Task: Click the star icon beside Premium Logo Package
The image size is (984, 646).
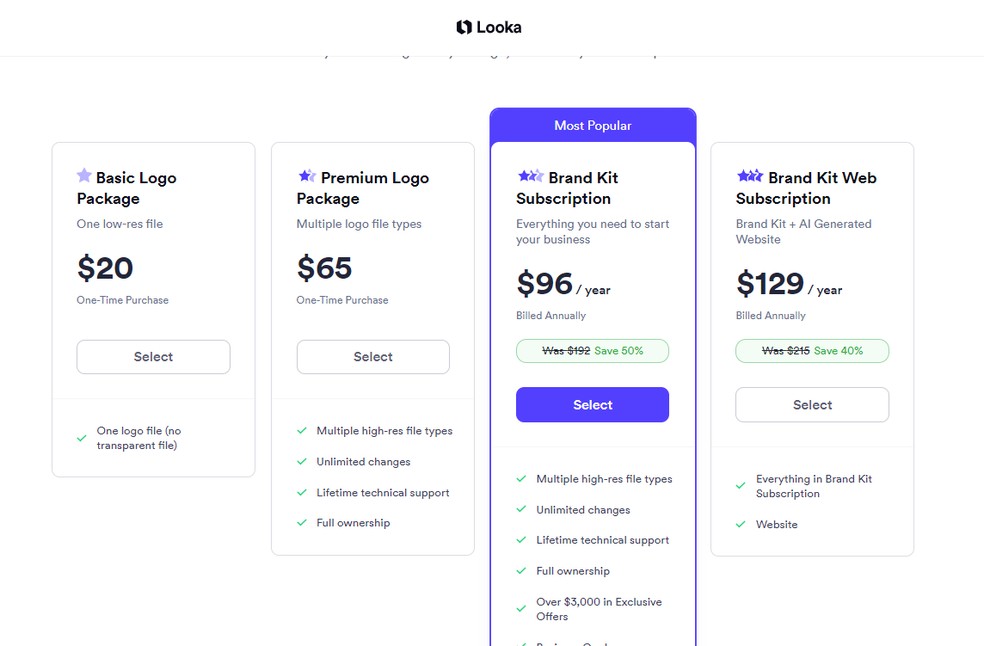Action: [x=306, y=177]
